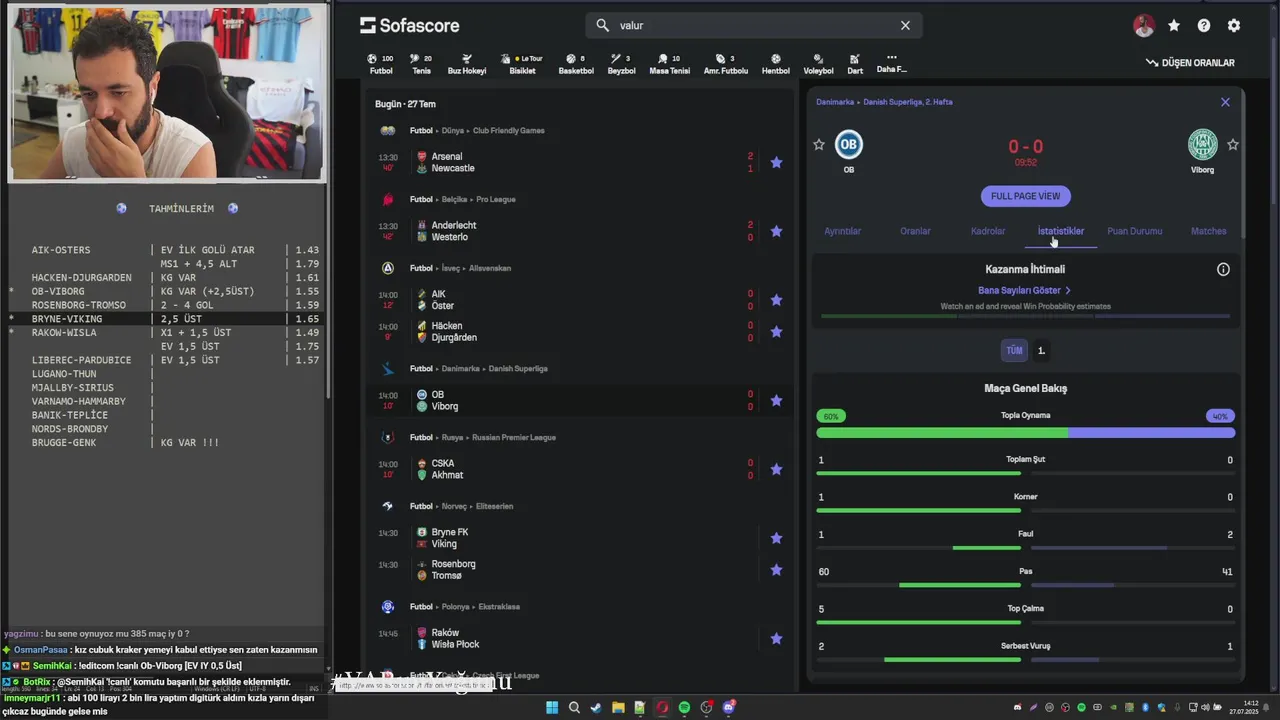Toggle favorite star for AIK-Öster match
This screenshot has width=1280, height=720.
(x=776, y=300)
